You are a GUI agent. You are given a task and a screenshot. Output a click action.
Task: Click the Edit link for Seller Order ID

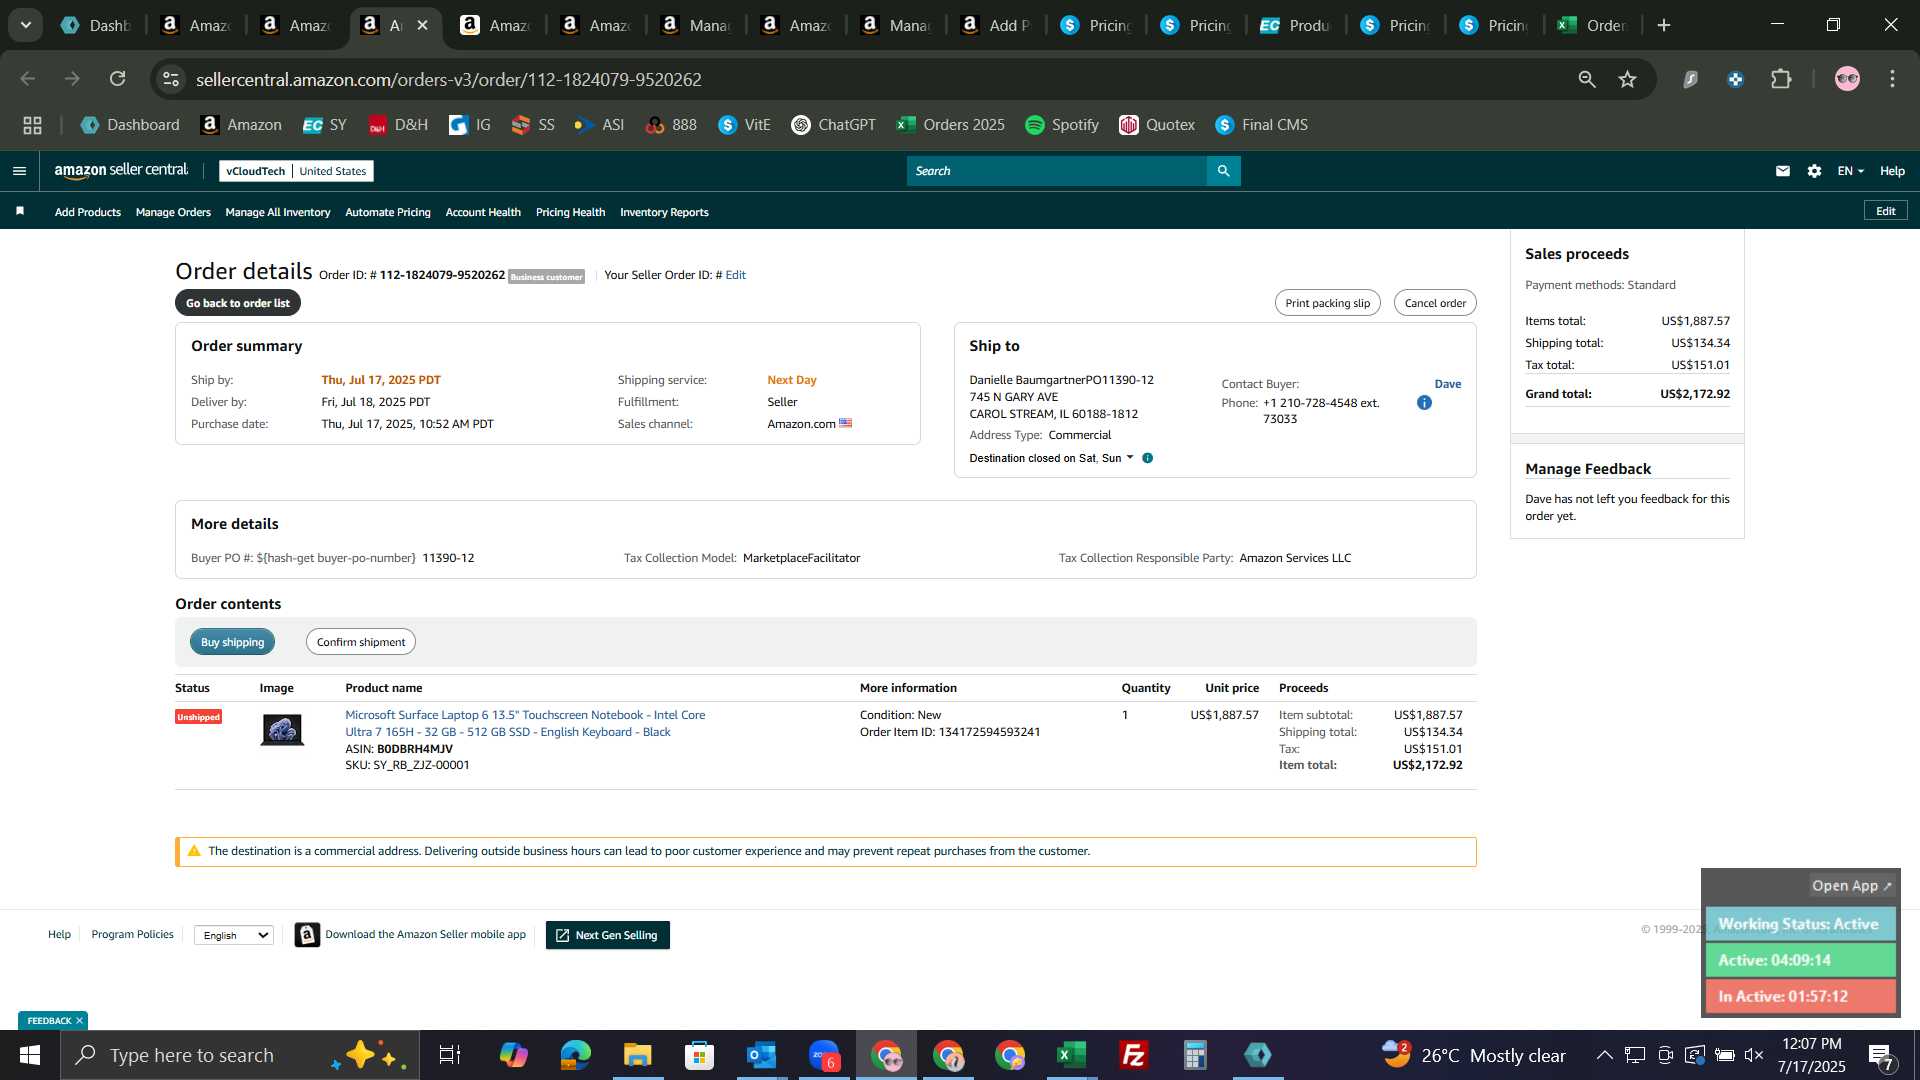[x=735, y=275]
